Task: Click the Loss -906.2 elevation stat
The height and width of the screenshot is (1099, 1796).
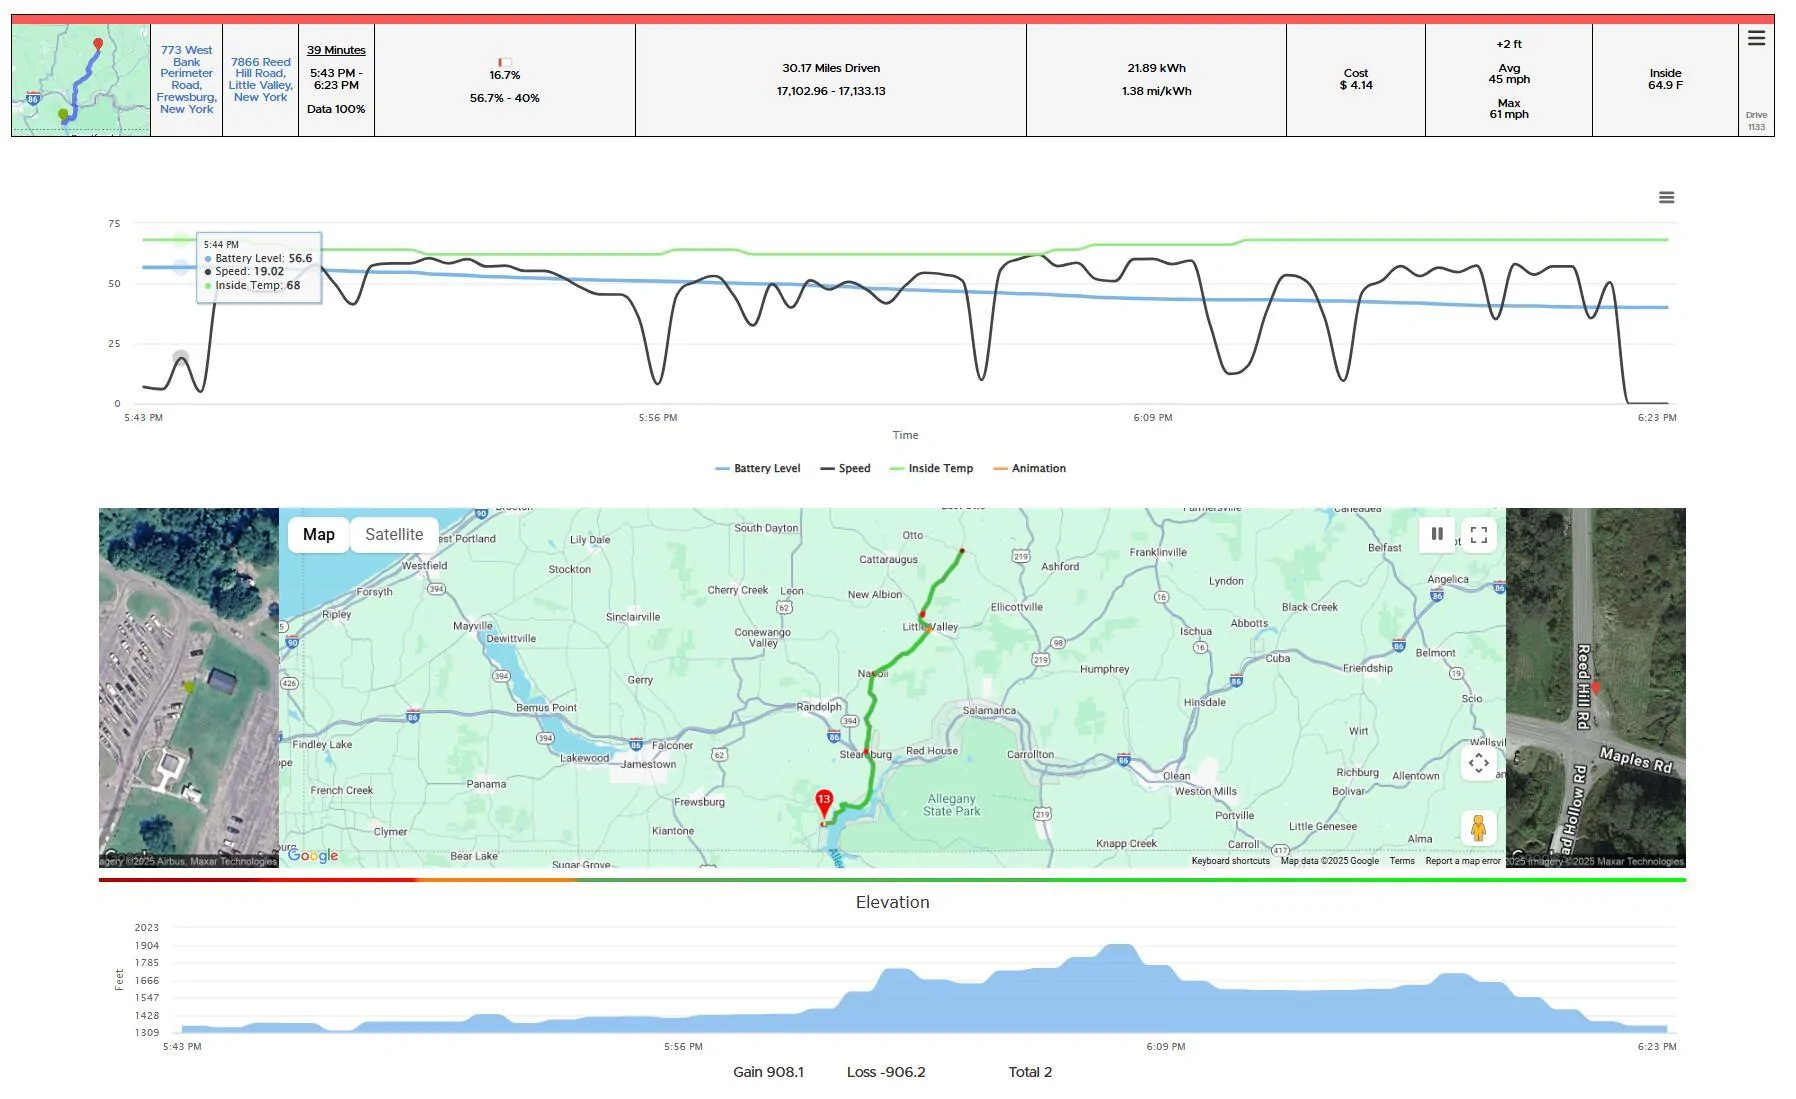Action: [x=886, y=1072]
